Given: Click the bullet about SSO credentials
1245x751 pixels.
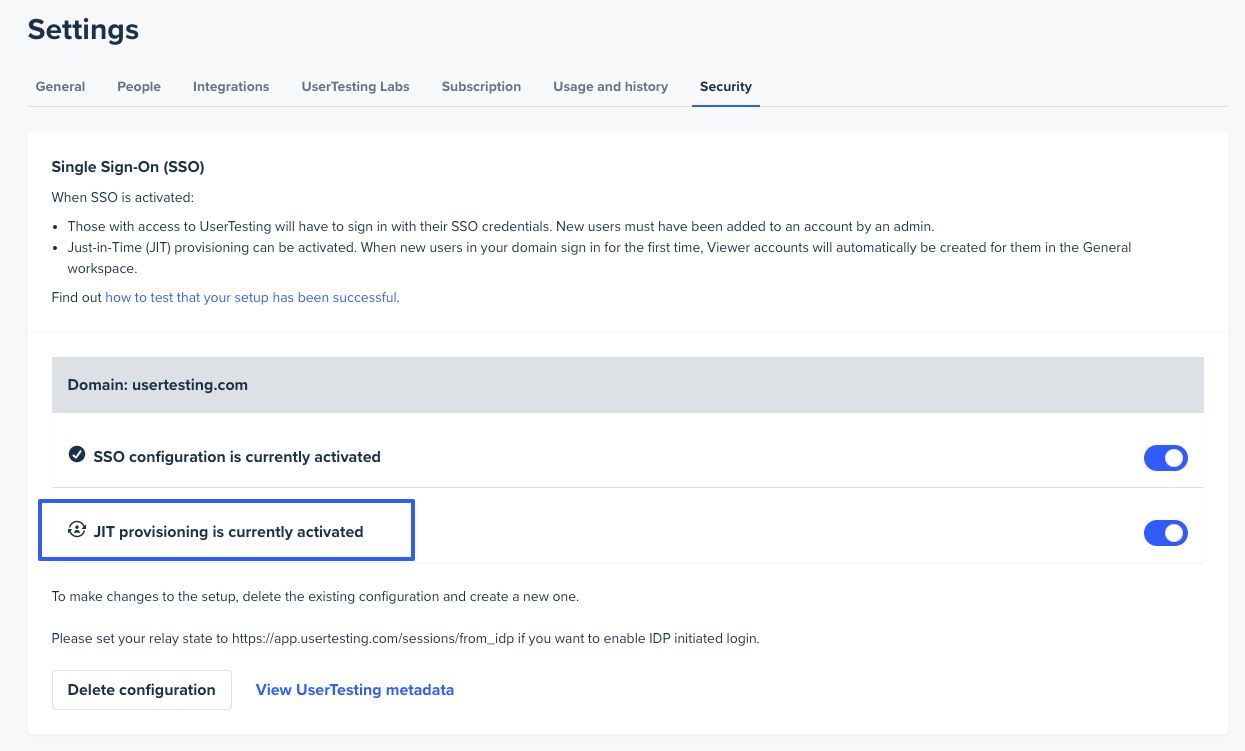Looking at the screenshot, I should tap(501, 226).
